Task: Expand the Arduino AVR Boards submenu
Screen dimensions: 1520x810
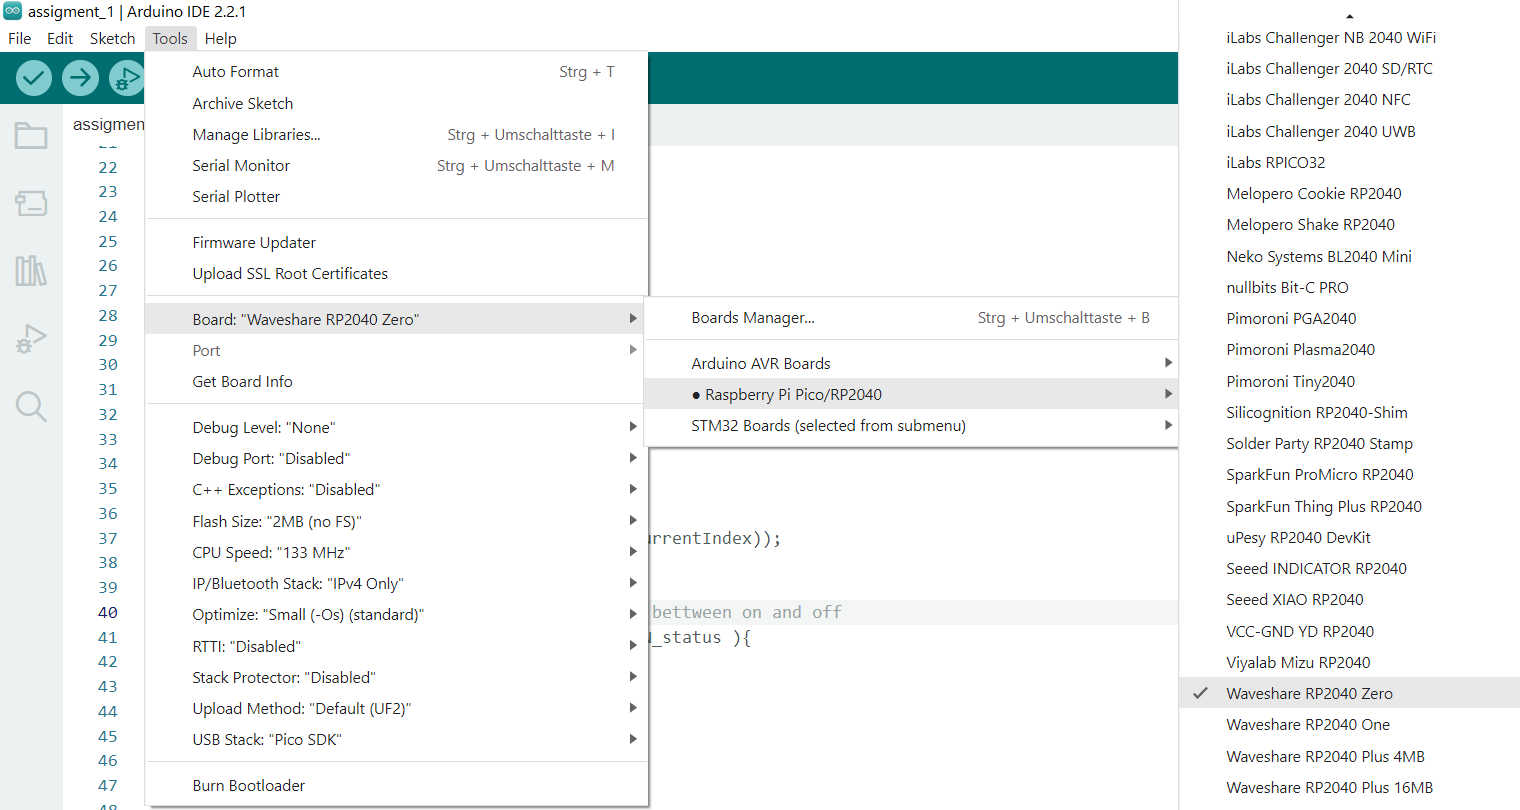Action: (760, 363)
